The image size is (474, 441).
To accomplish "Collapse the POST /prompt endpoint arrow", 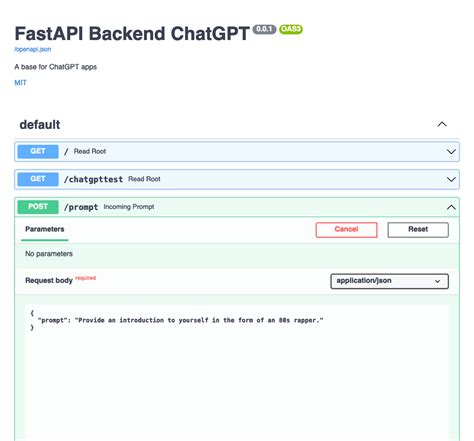I will pyautogui.click(x=451, y=207).
